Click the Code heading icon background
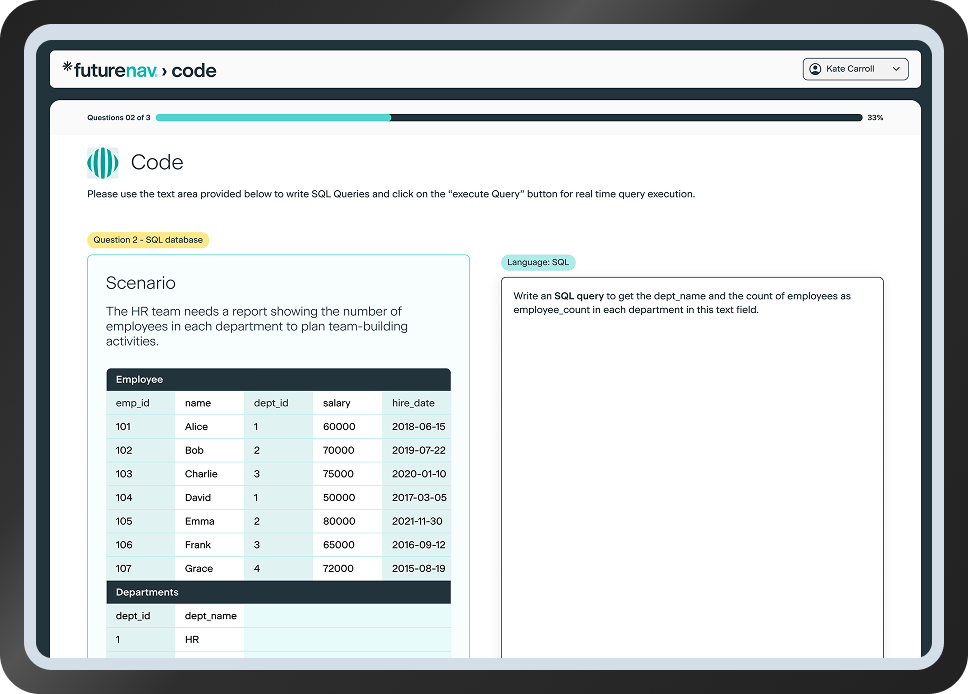Viewport: 968px width, 694px height. [x=102, y=162]
